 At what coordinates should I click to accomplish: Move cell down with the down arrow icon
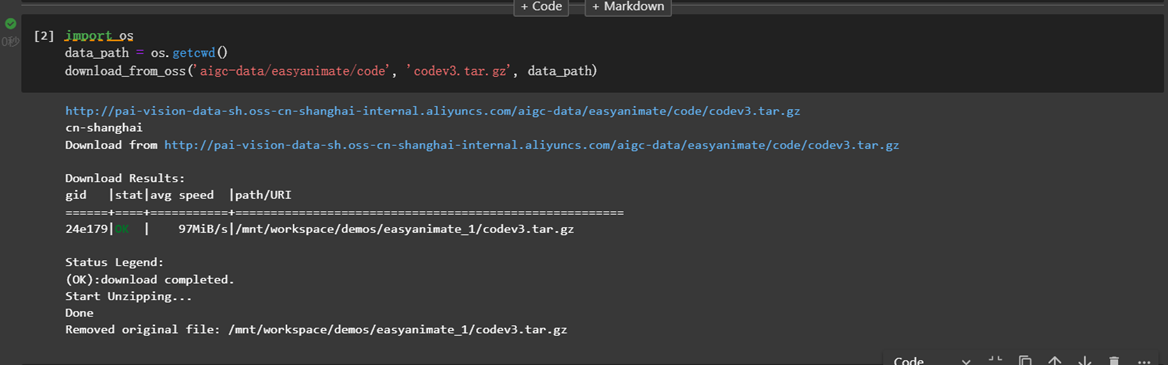[x=1085, y=361]
